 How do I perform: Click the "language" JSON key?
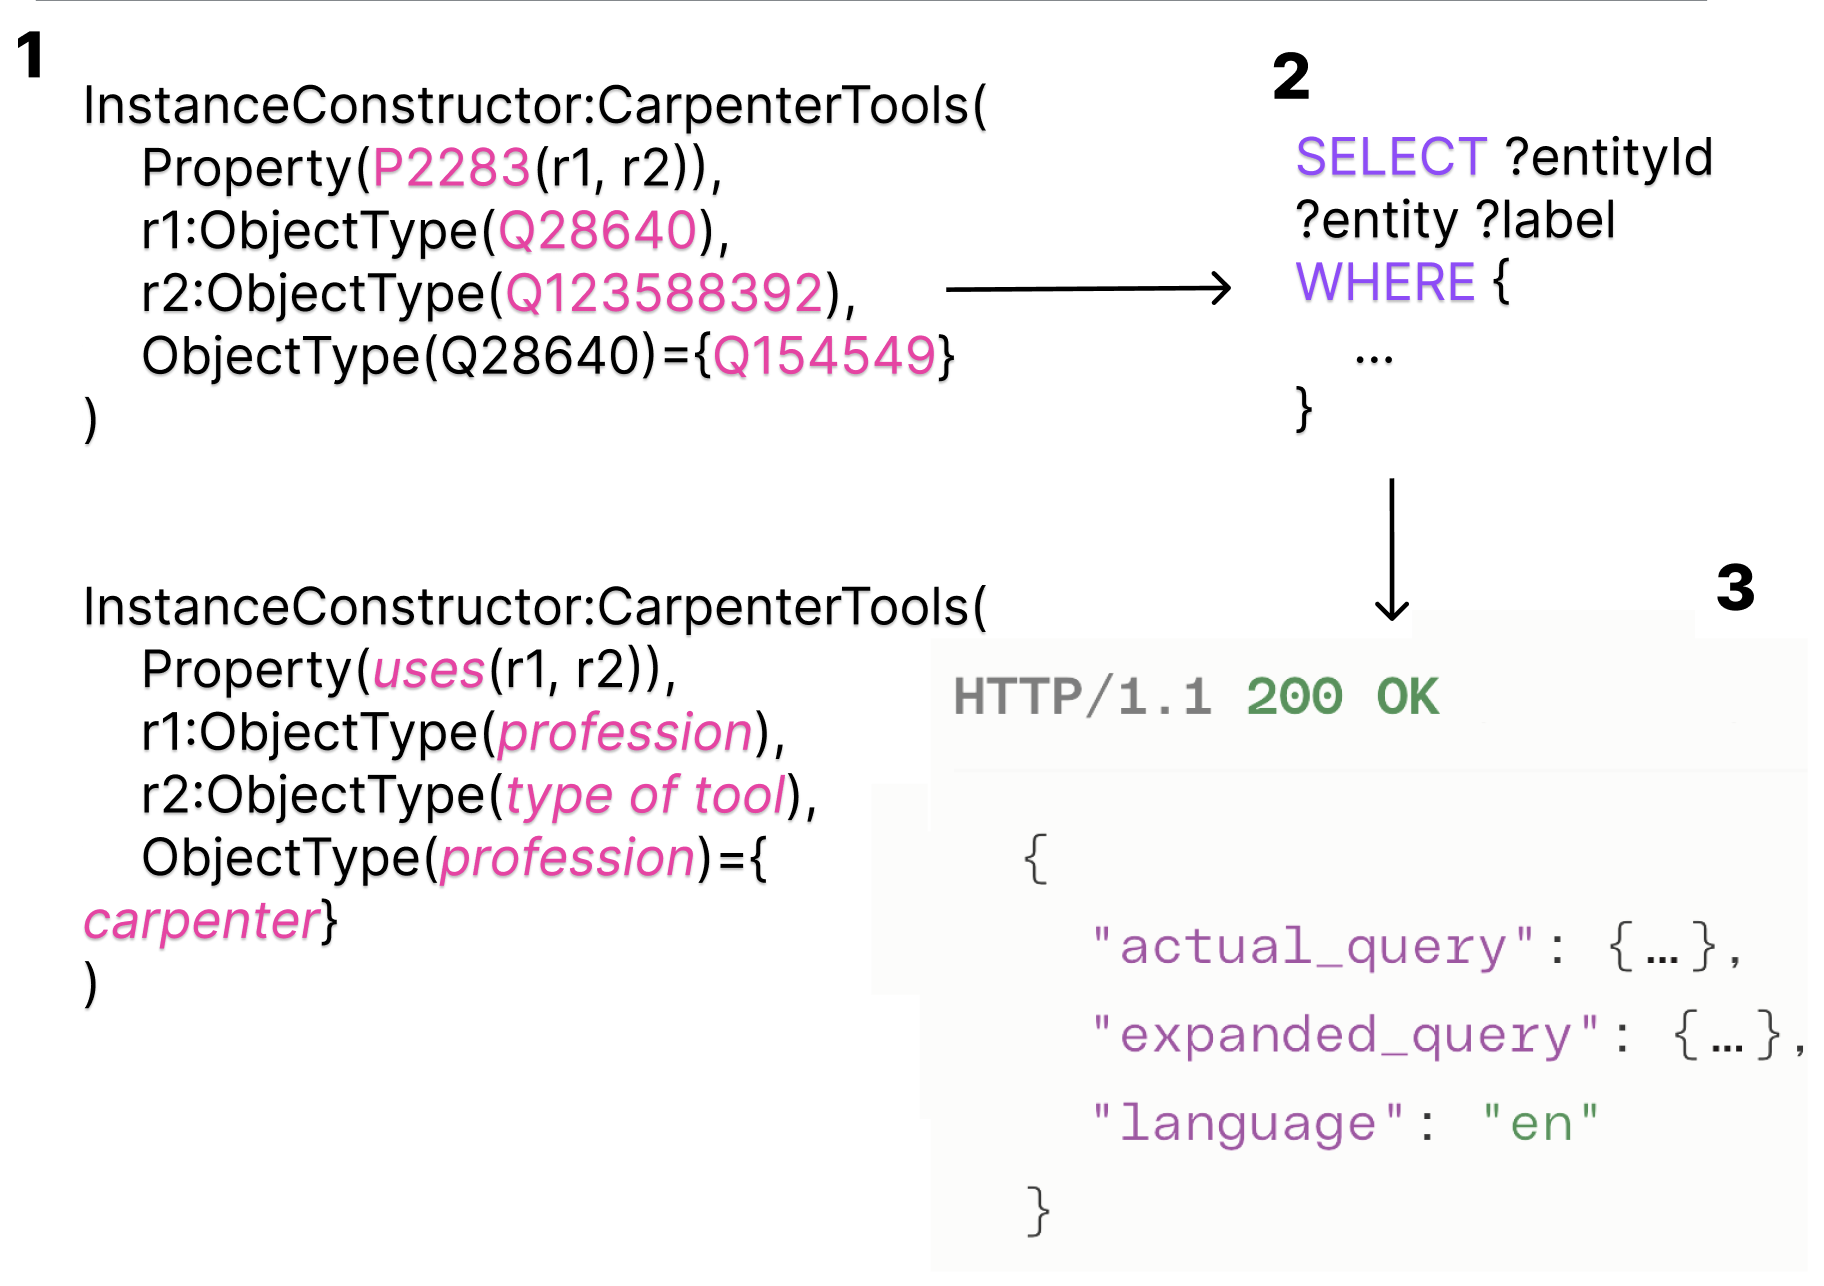pyautogui.click(x=1248, y=1123)
